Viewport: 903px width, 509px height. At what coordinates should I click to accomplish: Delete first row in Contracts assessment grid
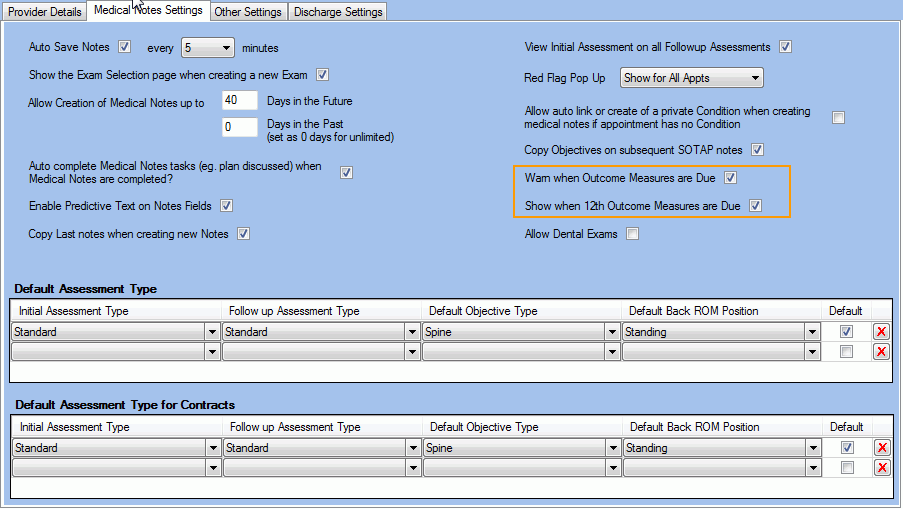tap(881, 448)
